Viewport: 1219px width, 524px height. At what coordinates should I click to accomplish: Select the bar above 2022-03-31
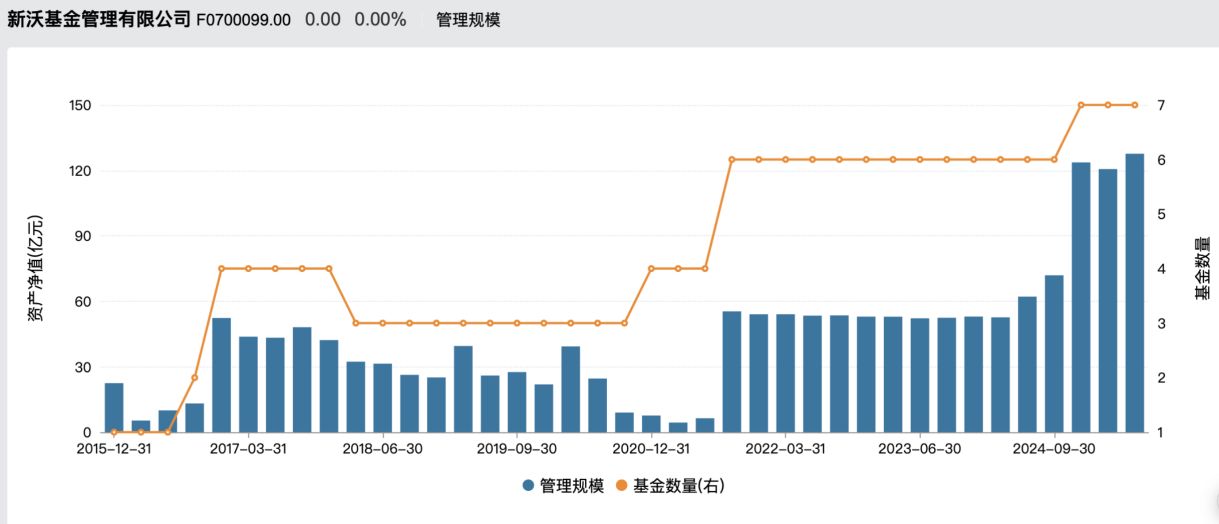point(786,373)
